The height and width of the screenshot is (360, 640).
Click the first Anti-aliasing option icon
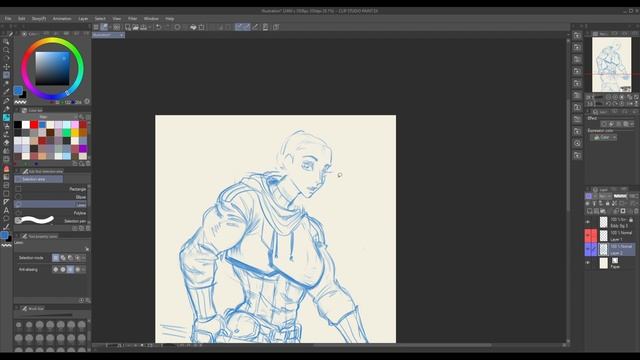[x=56, y=269]
